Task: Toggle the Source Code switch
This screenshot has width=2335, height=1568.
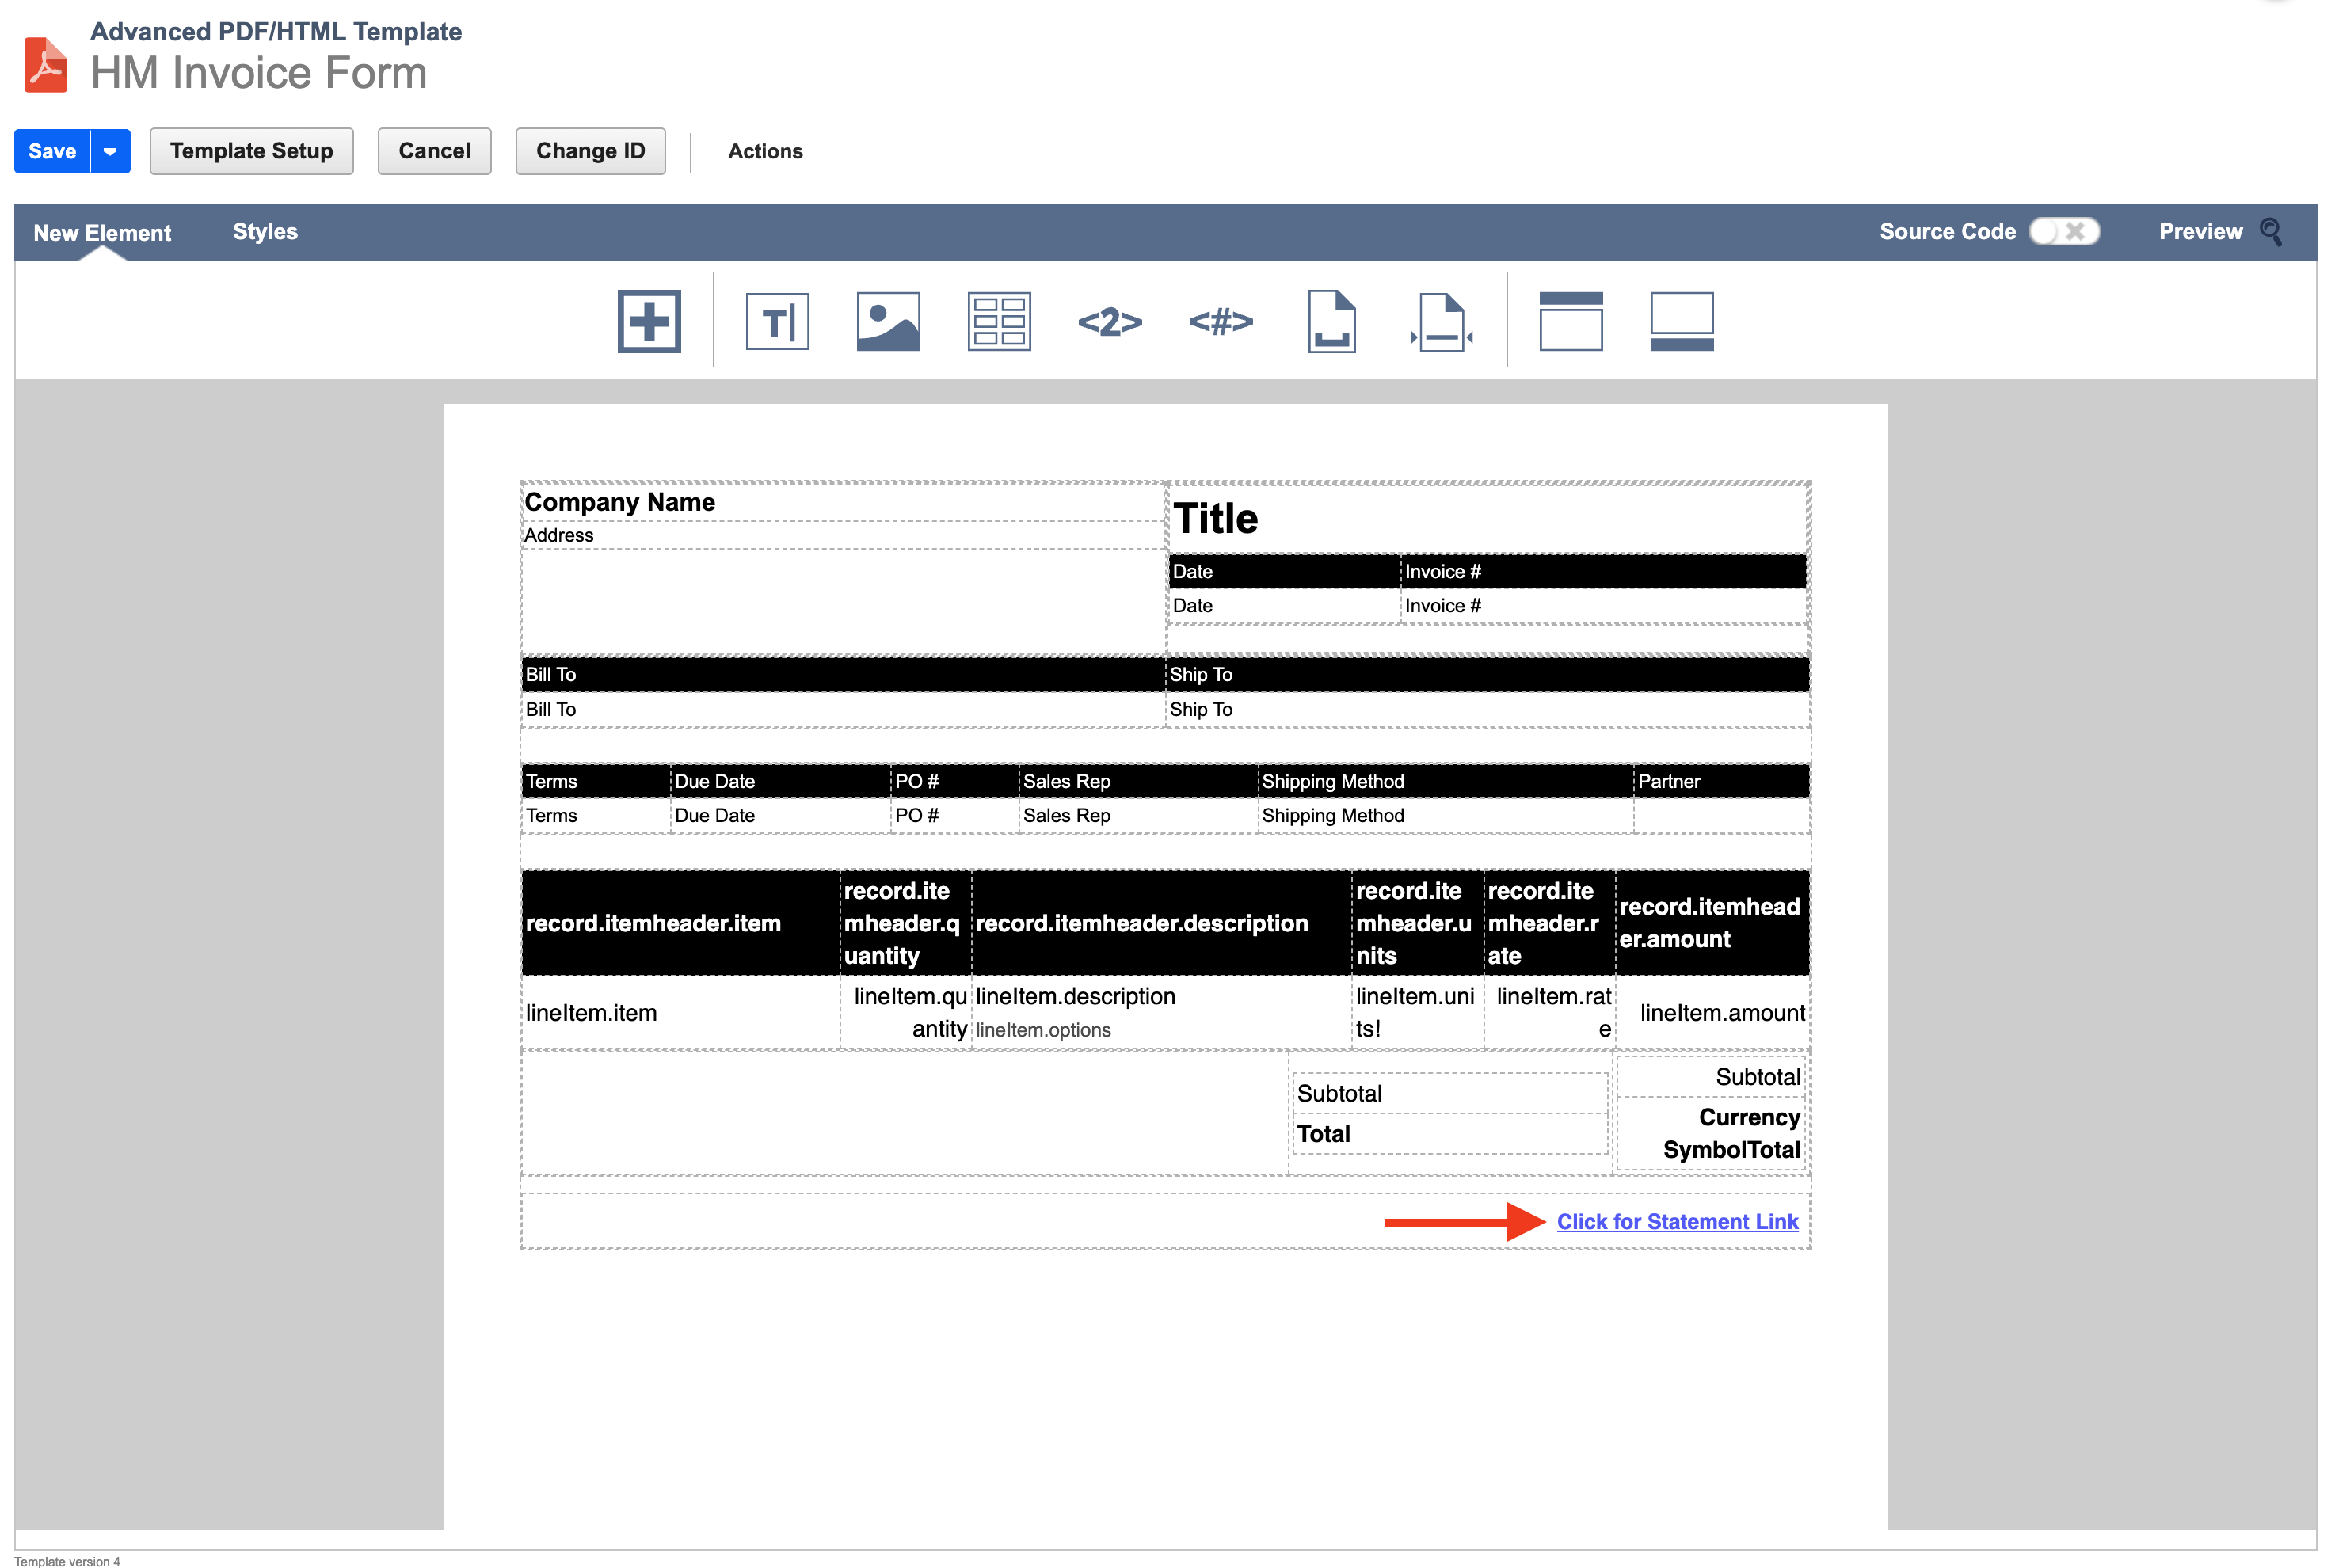Action: [x=2064, y=231]
